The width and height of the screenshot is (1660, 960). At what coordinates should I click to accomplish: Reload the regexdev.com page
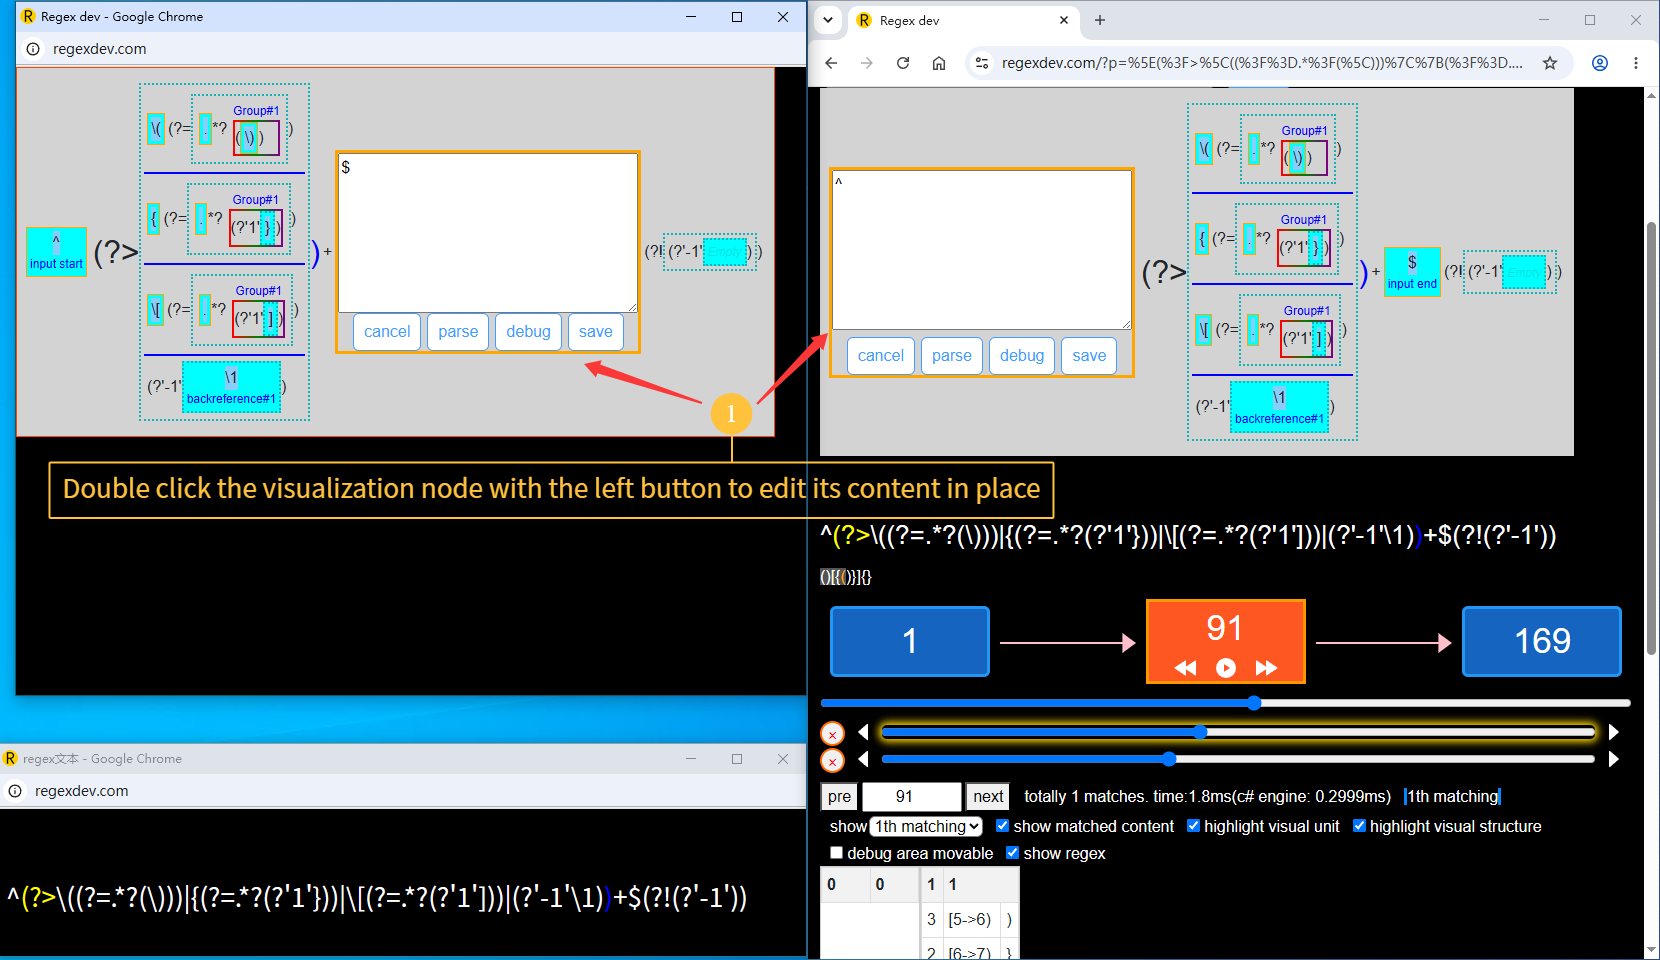coord(903,63)
